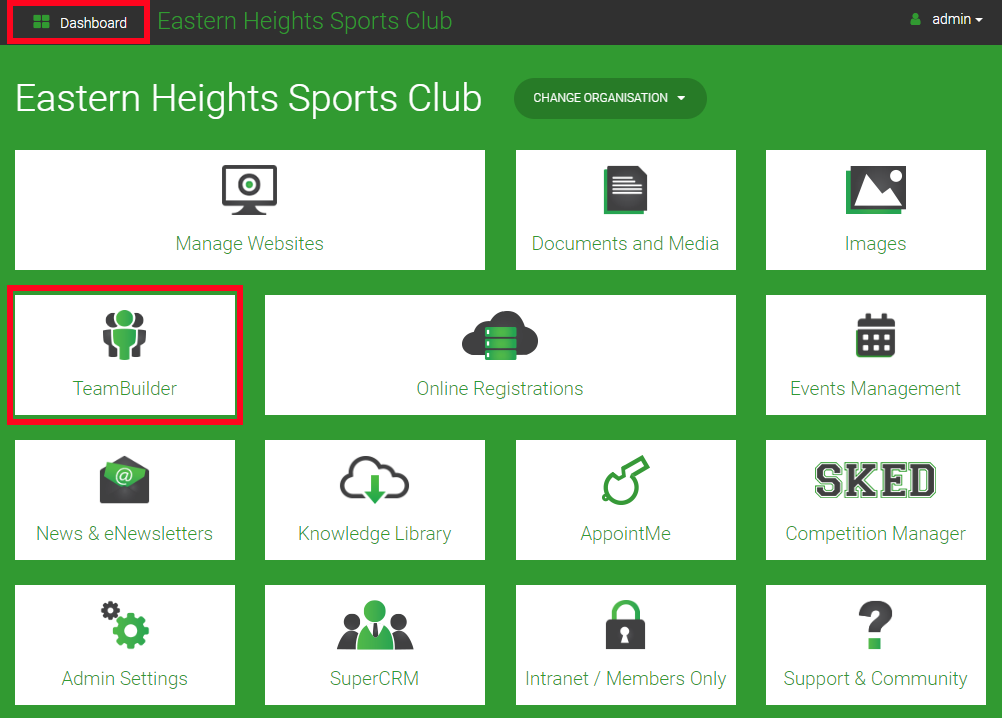The height and width of the screenshot is (718, 1002).
Task: Go to the Dashboard menu item
Action: tap(80, 22)
